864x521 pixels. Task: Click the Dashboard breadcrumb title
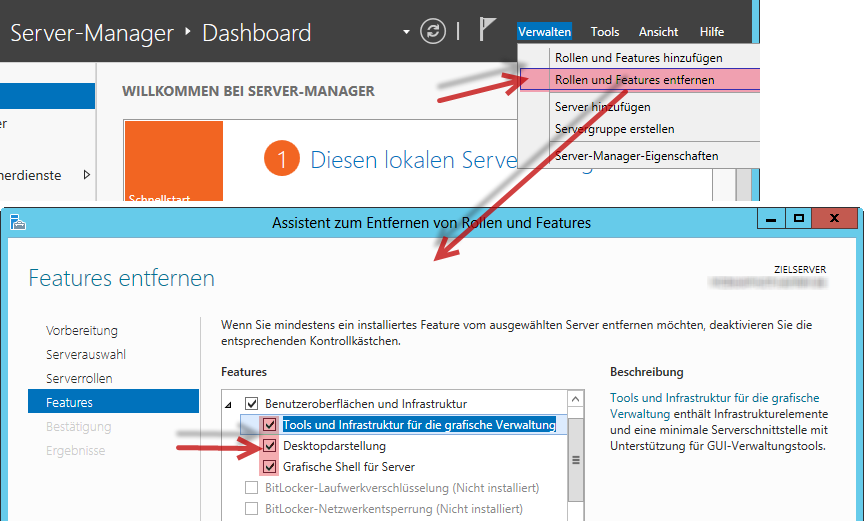(x=256, y=33)
